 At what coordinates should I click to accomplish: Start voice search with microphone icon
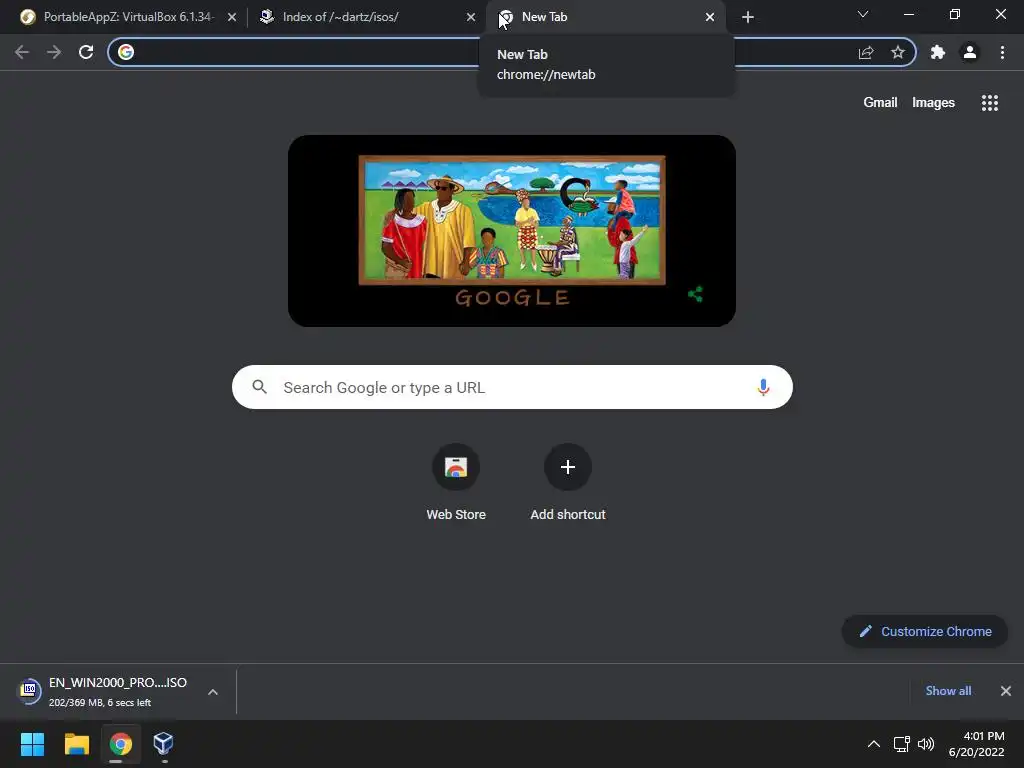(x=763, y=387)
